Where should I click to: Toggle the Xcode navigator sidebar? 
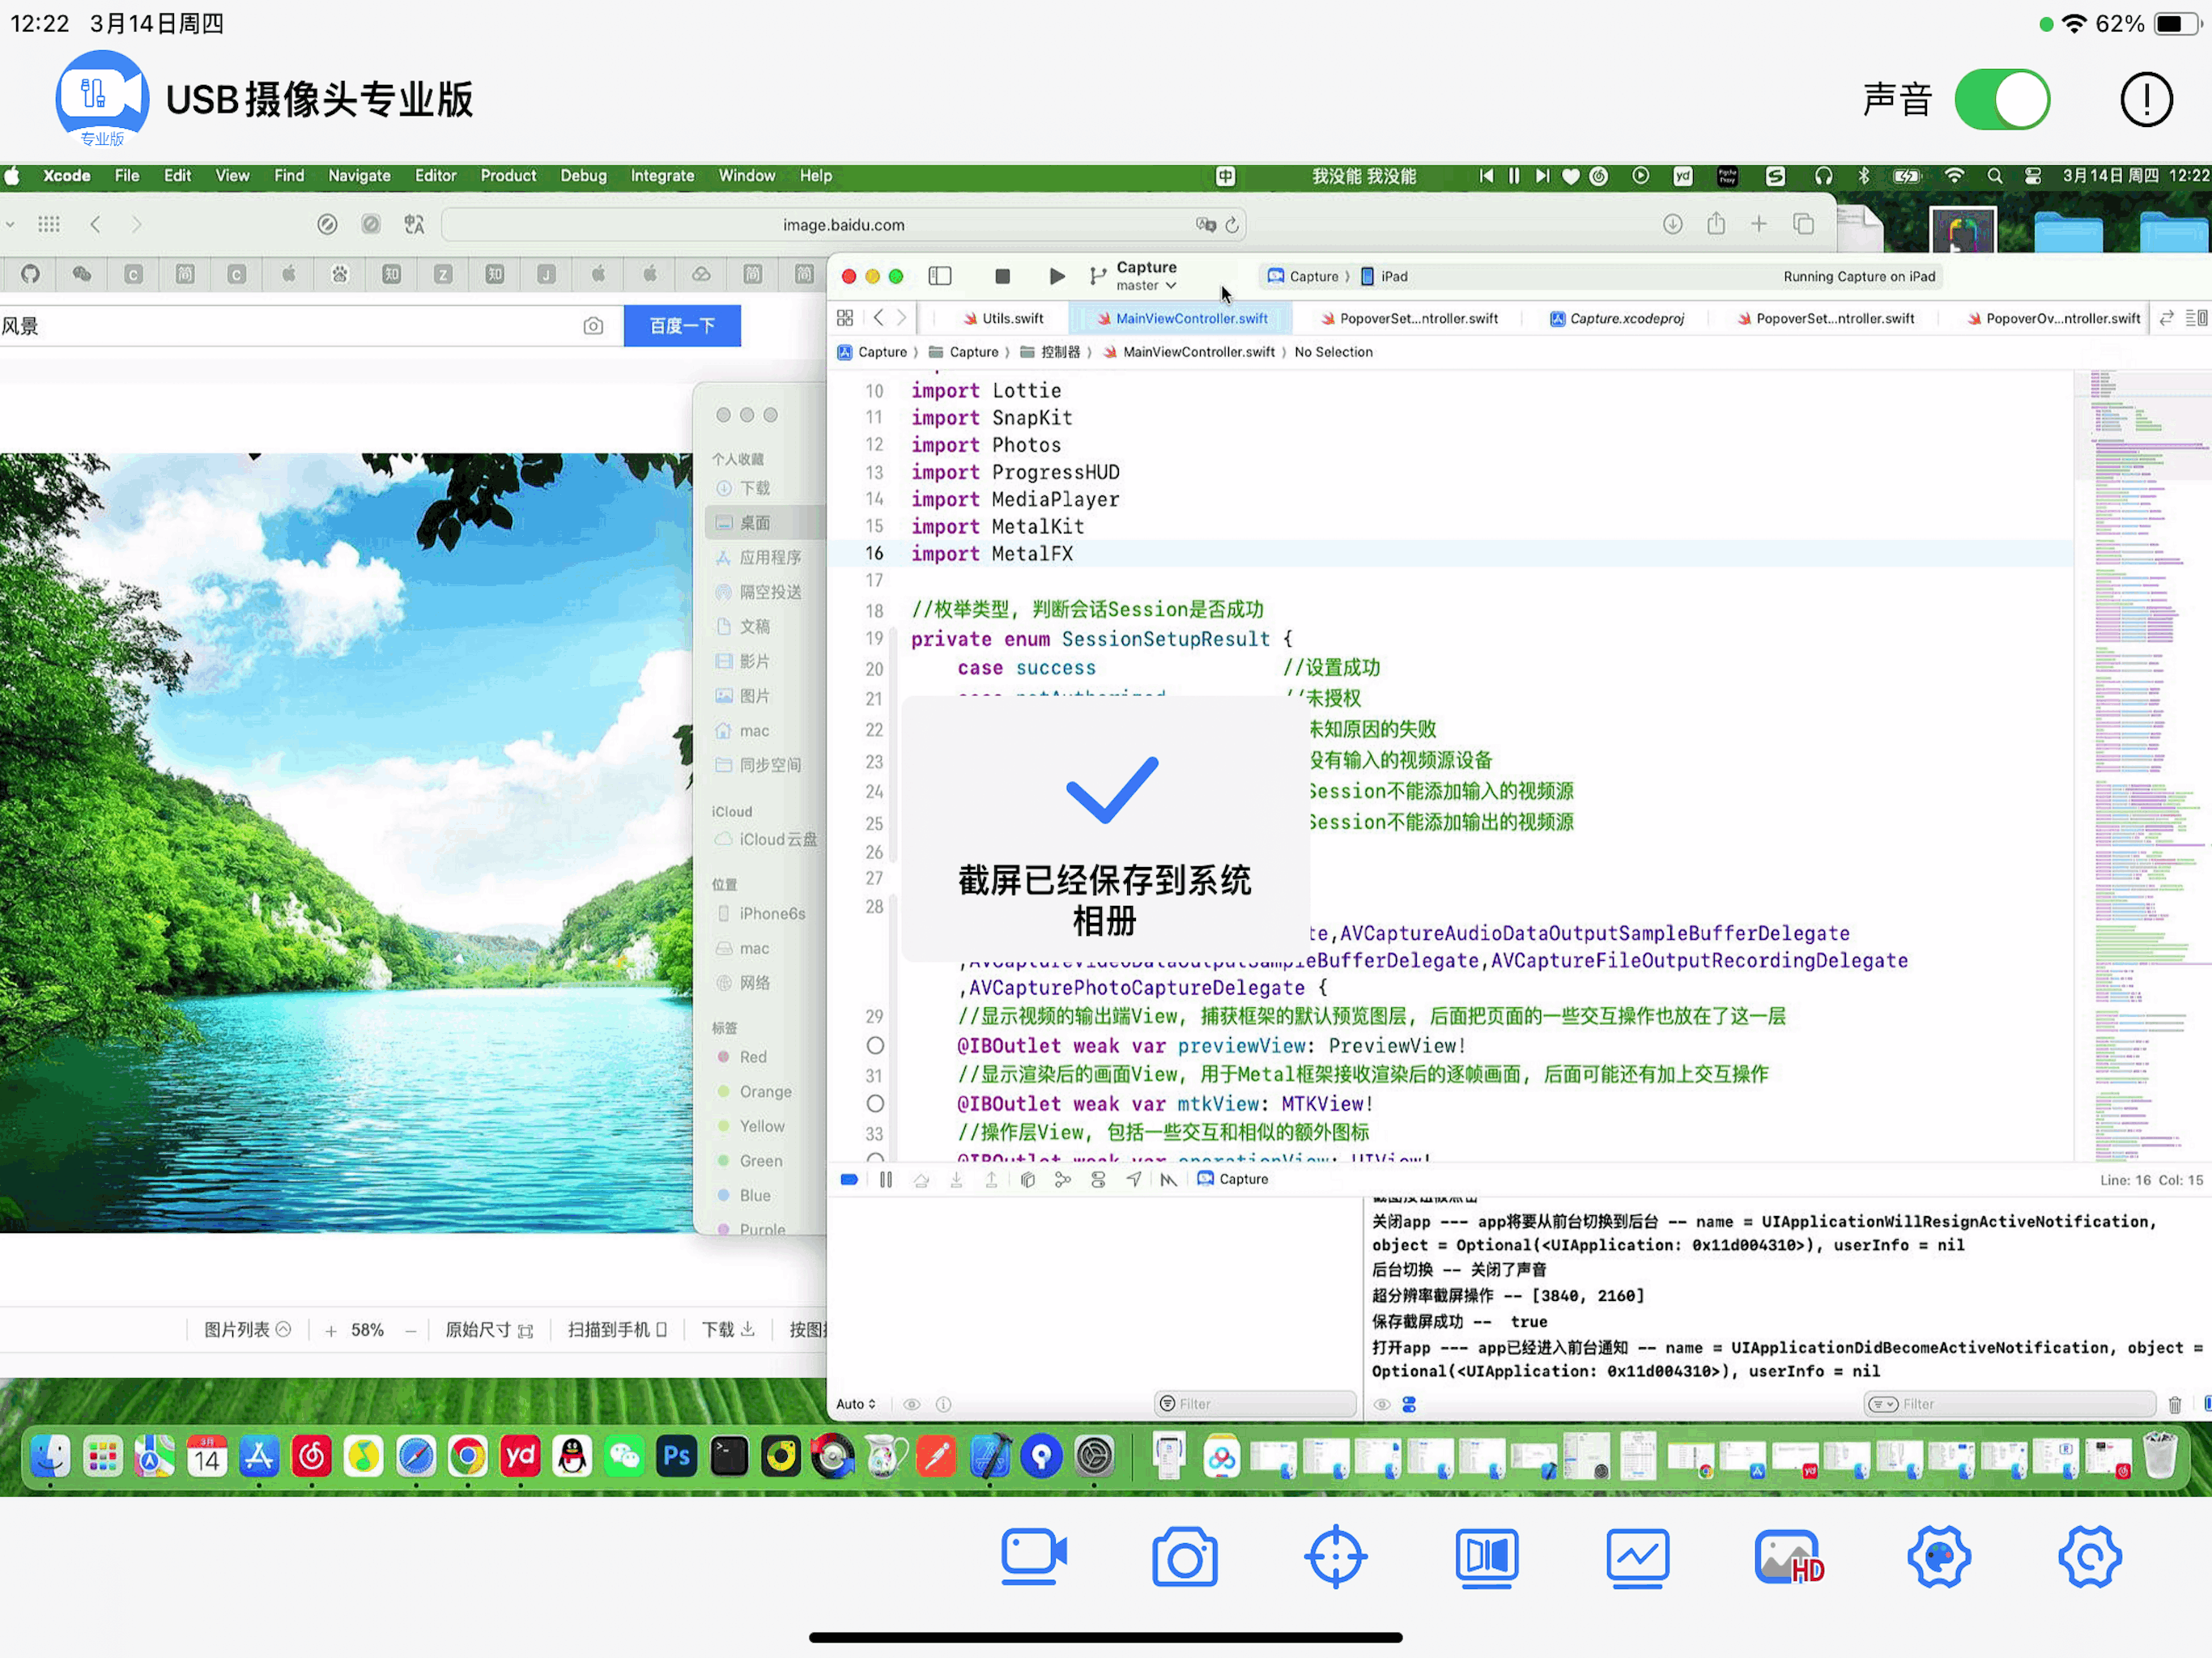(939, 276)
